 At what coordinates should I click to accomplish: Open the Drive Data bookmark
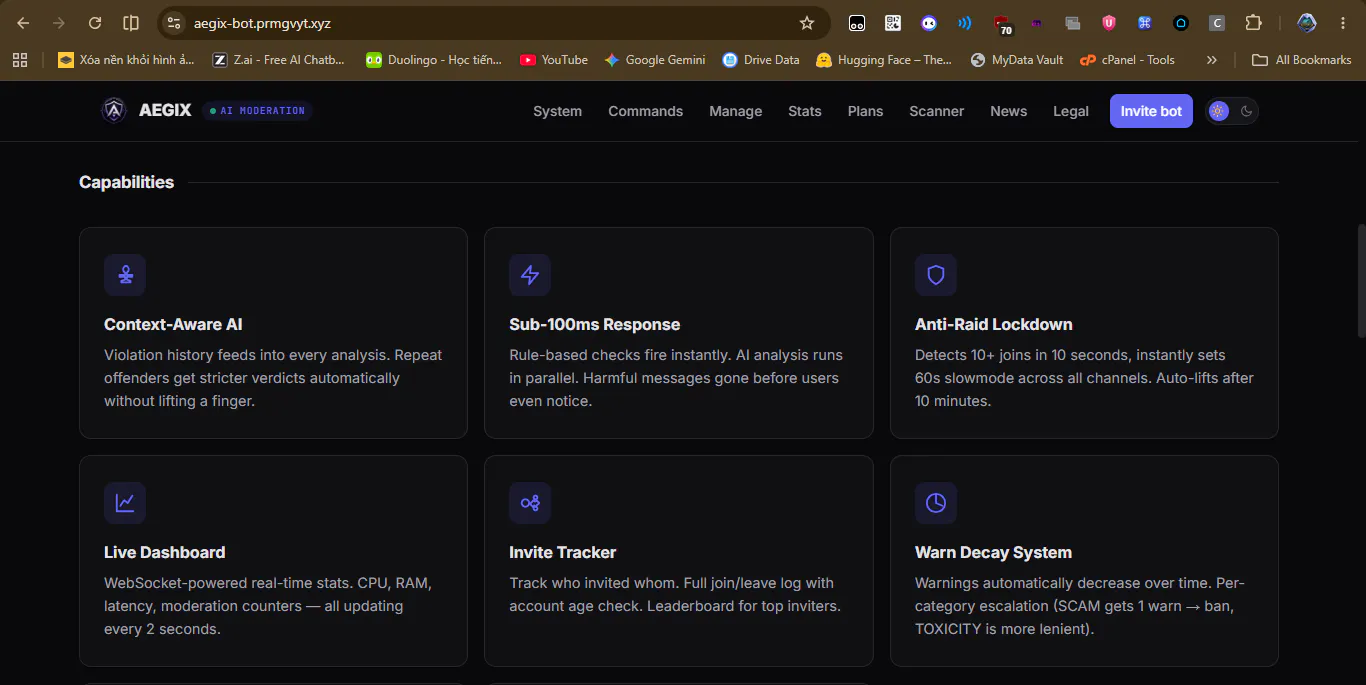coord(761,60)
